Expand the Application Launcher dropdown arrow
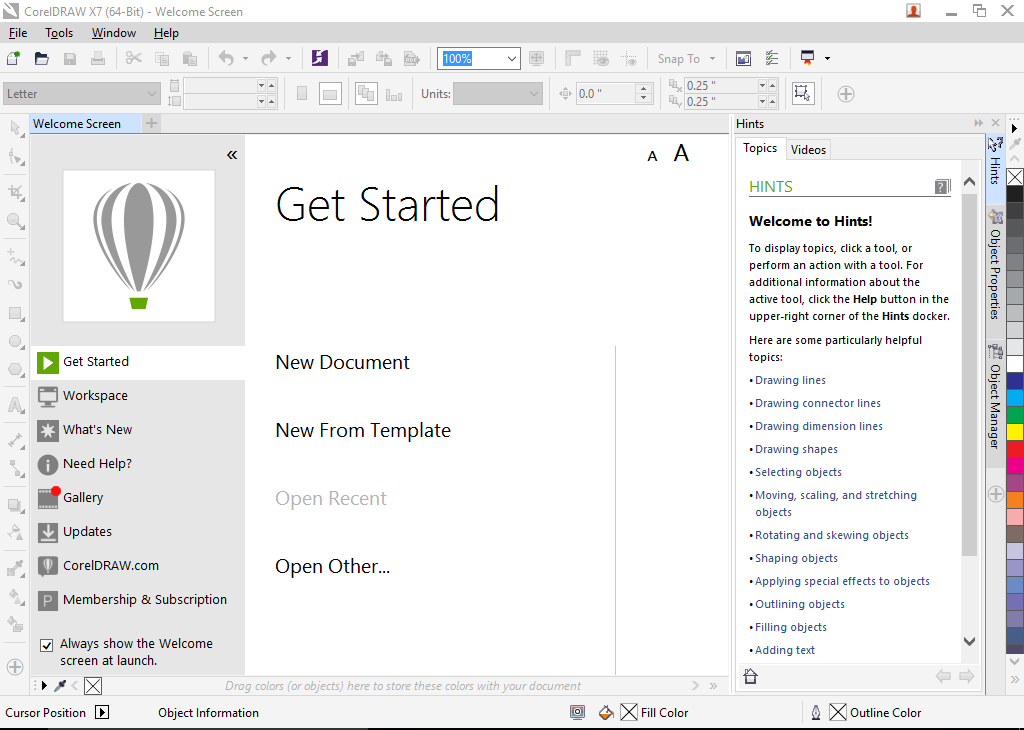The height and width of the screenshot is (730, 1024). 827,59
